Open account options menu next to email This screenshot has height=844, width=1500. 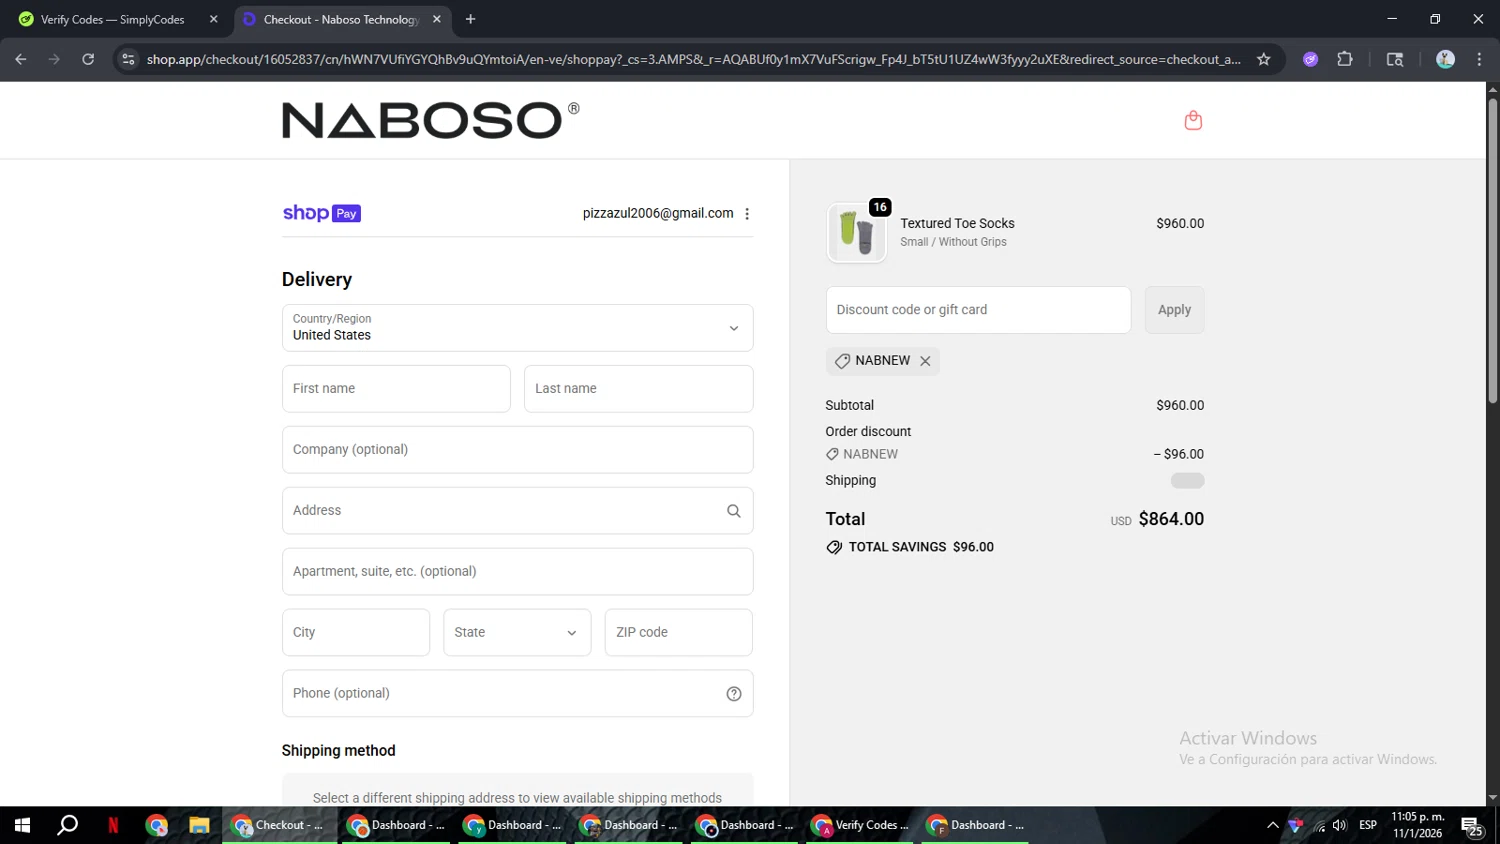747,214
